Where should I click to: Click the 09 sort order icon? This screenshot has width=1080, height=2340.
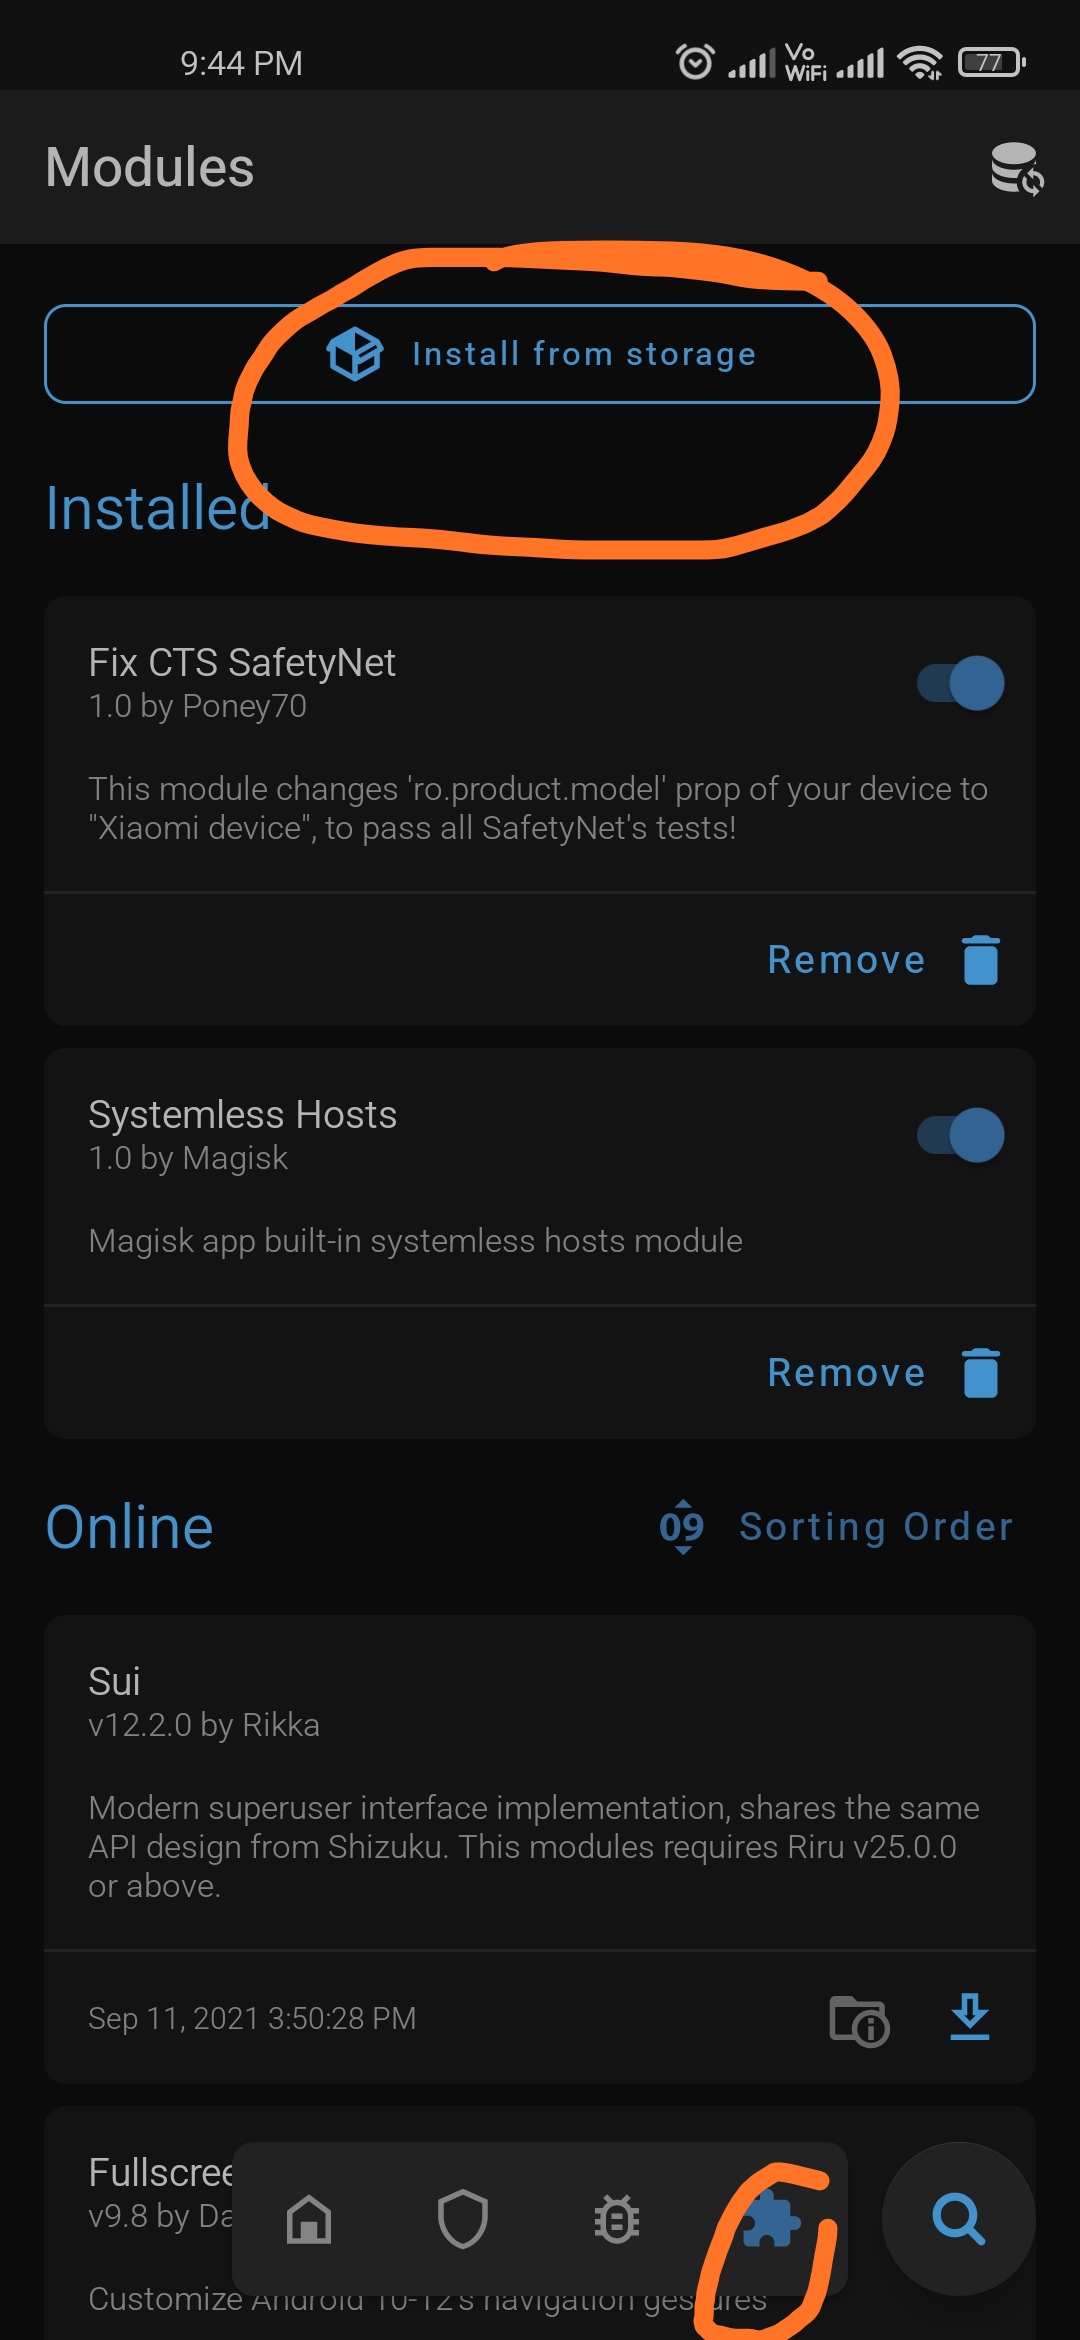(682, 1527)
